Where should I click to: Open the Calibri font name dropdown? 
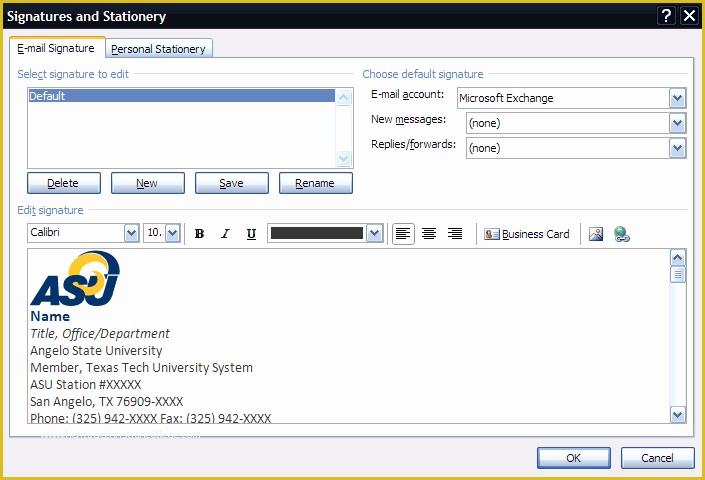tap(131, 233)
